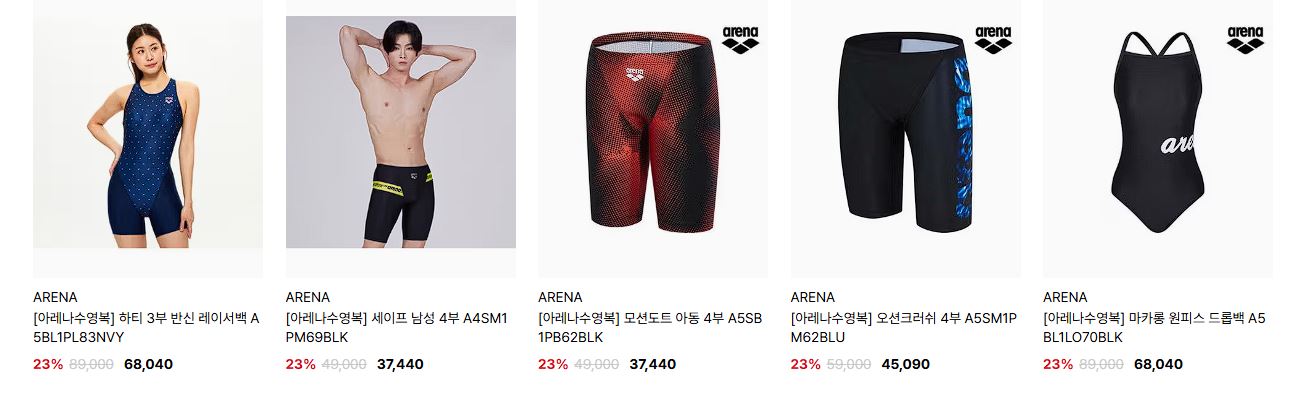Open product title ending BL1LO70BLK
1295x402 pixels.
1154,328
